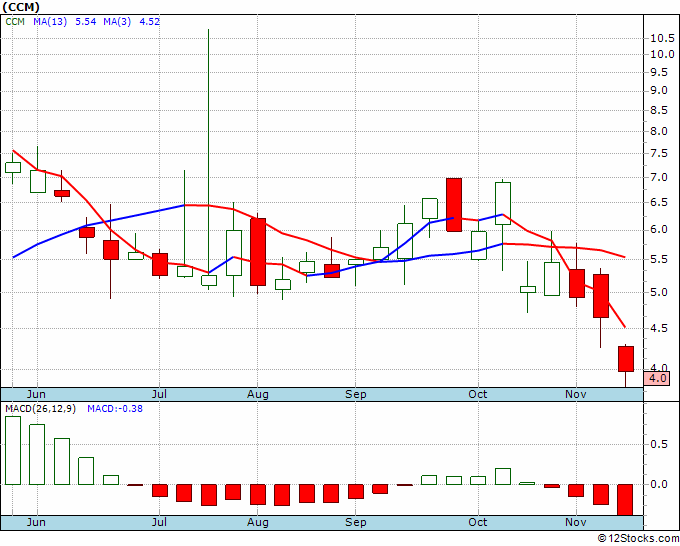
Task: Select Jul on the price chart date axis
Action: [x=159, y=394]
